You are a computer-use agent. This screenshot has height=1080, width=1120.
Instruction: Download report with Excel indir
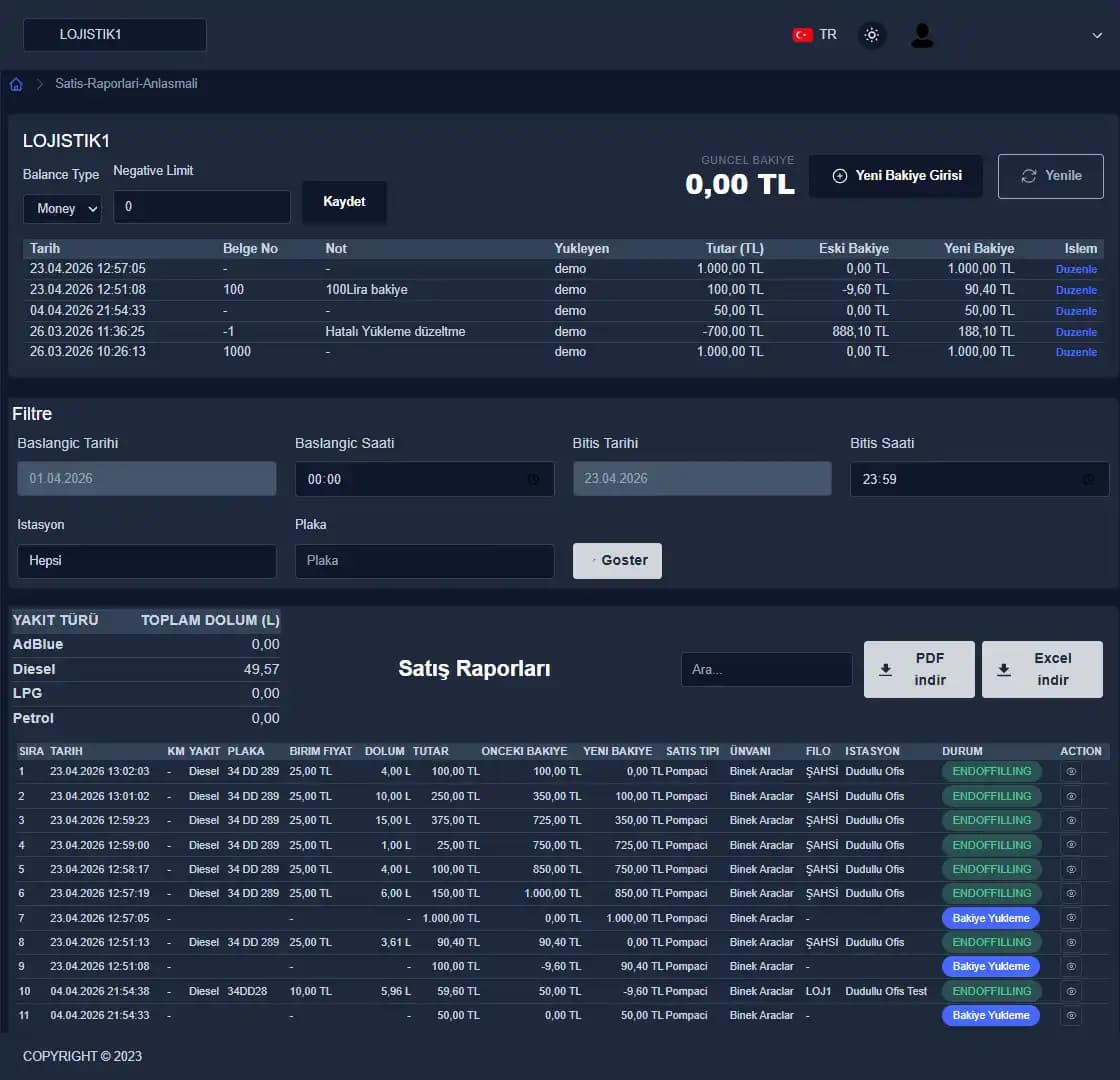(1042, 669)
